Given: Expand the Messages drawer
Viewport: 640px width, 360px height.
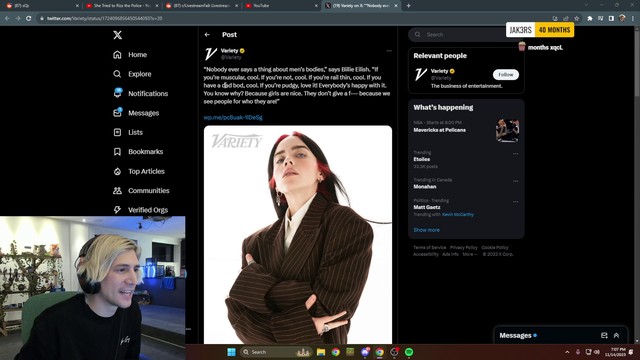Looking at the screenshot, I should pyautogui.click(x=616, y=336).
